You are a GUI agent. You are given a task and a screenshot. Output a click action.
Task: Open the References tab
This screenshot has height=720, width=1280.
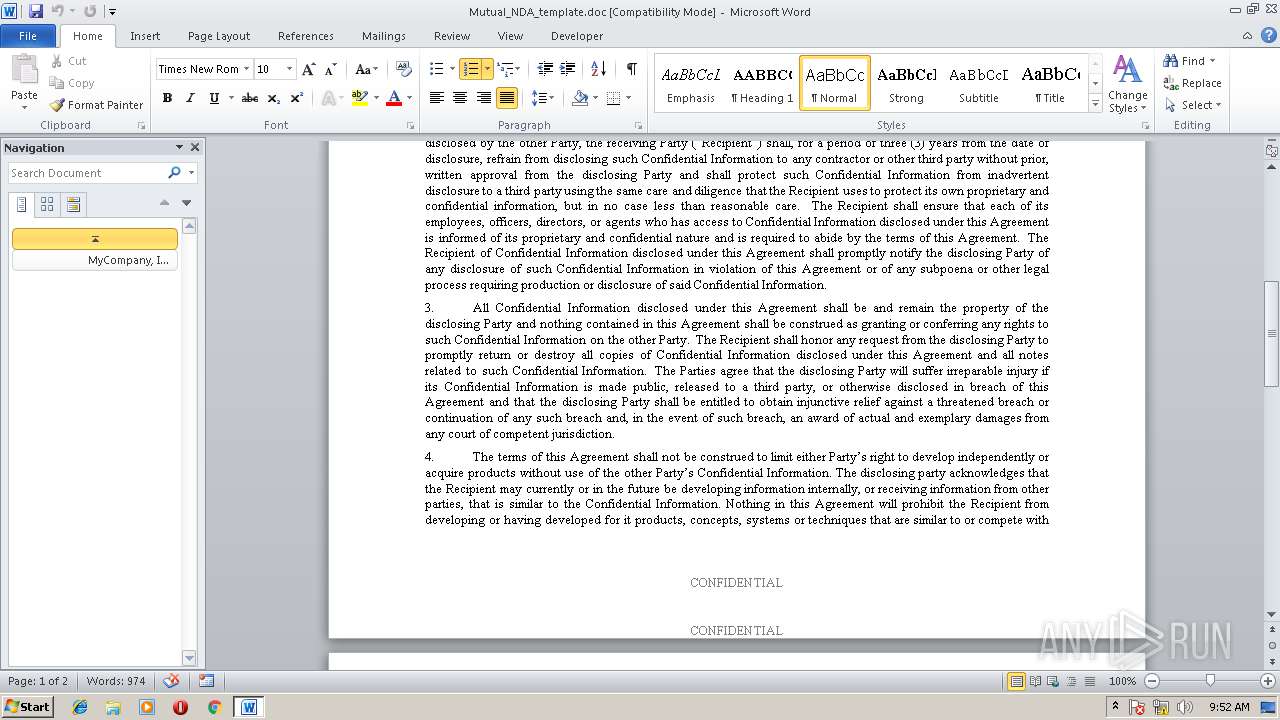[x=306, y=36]
